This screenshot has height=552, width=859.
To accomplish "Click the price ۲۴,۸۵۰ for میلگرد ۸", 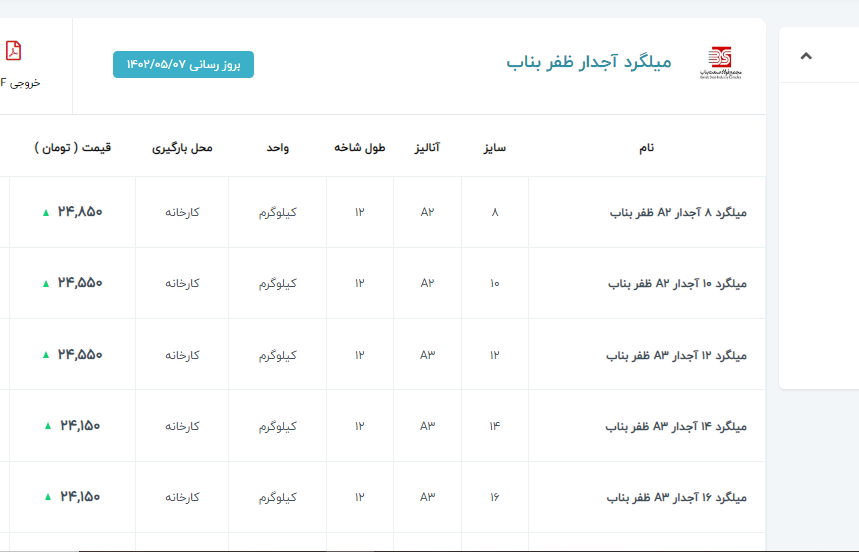I will [x=80, y=212].
